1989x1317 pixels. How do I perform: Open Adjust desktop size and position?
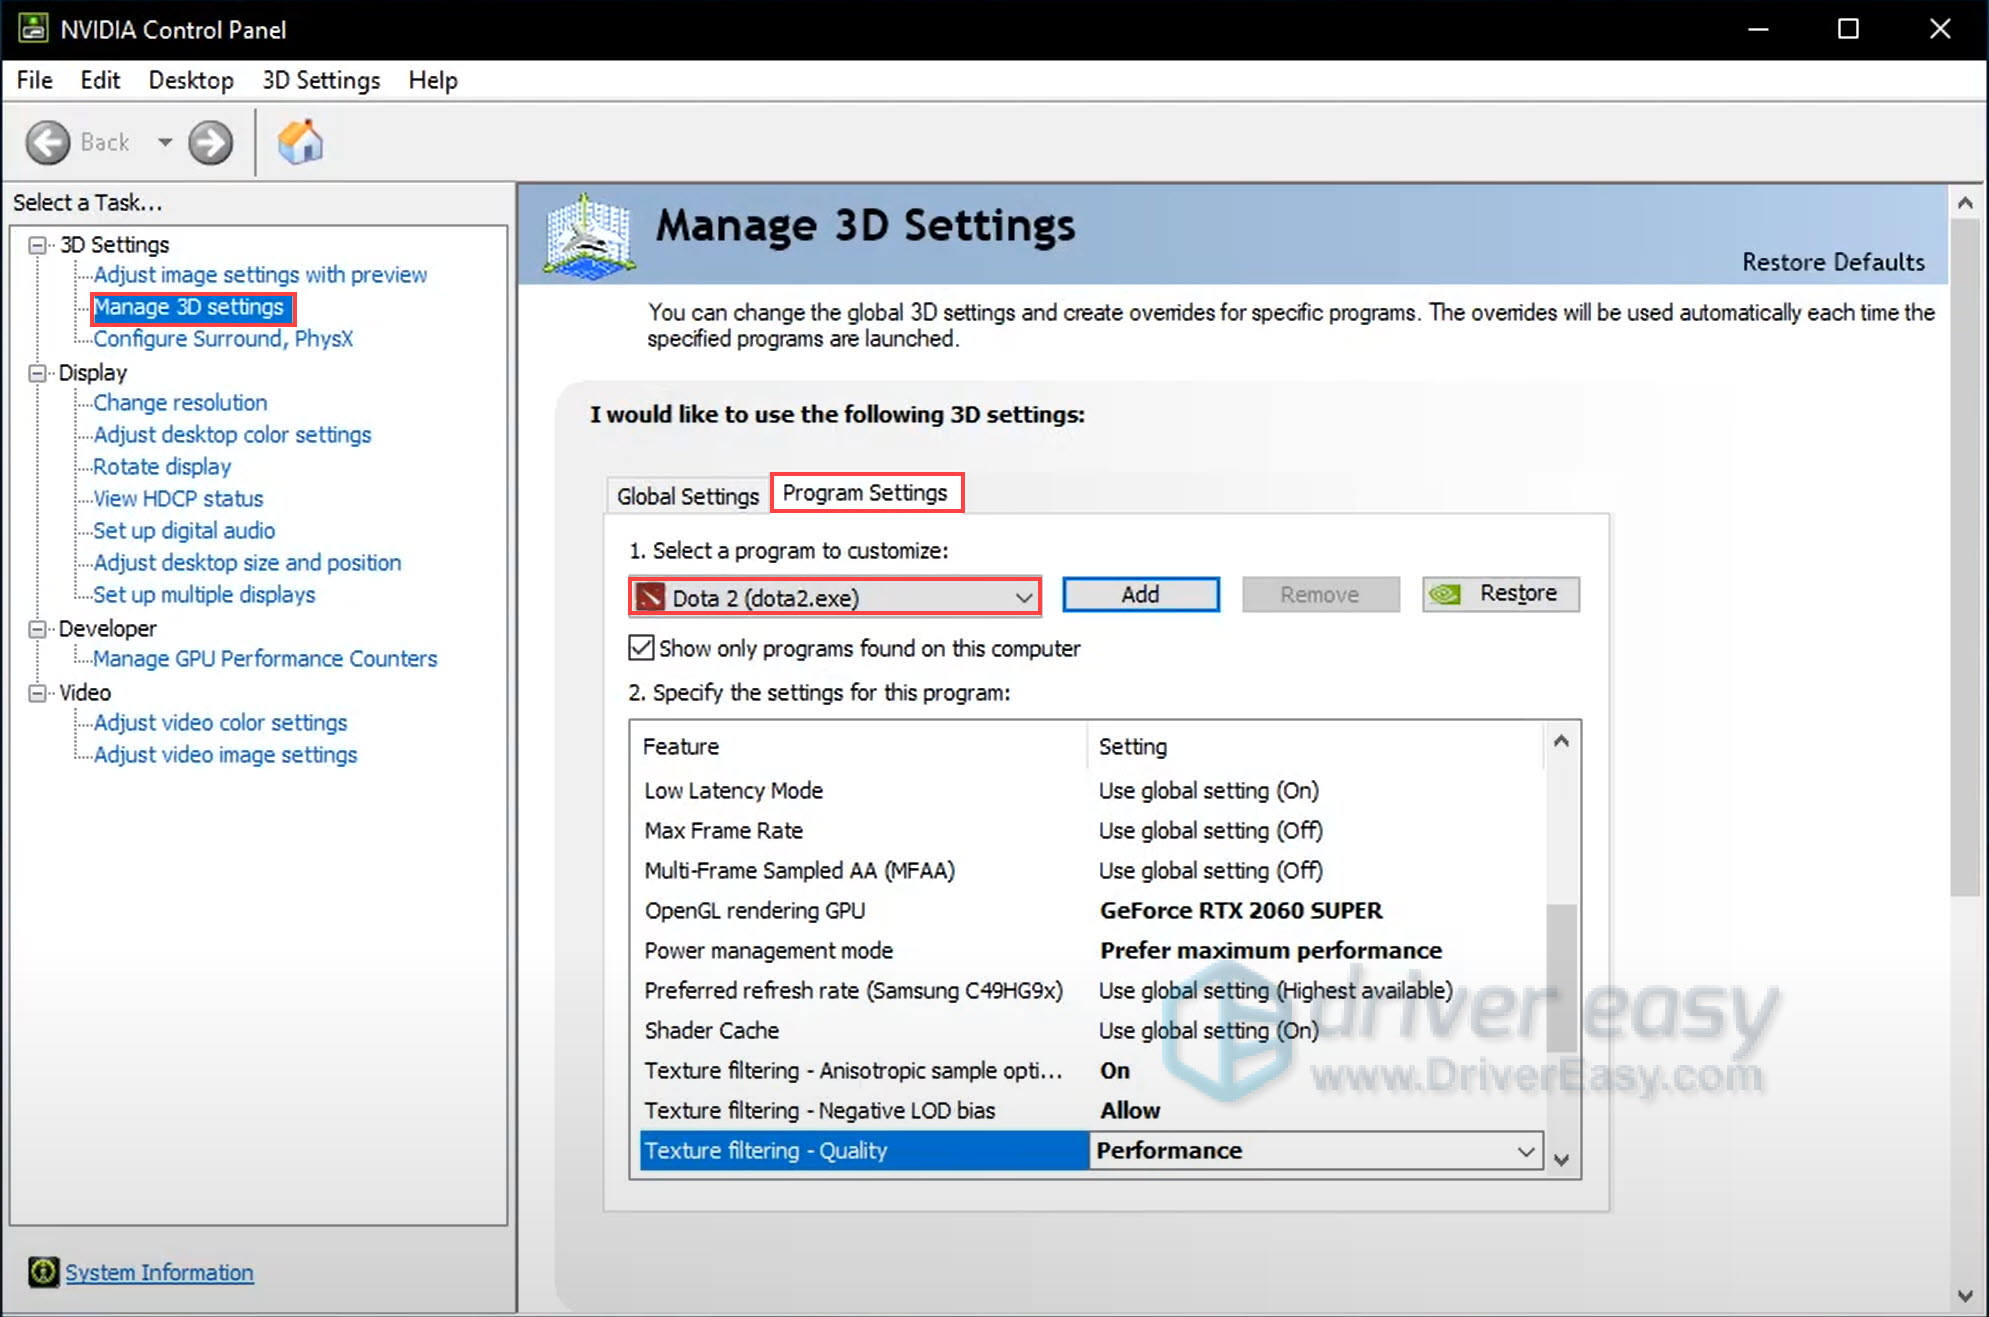click(247, 563)
